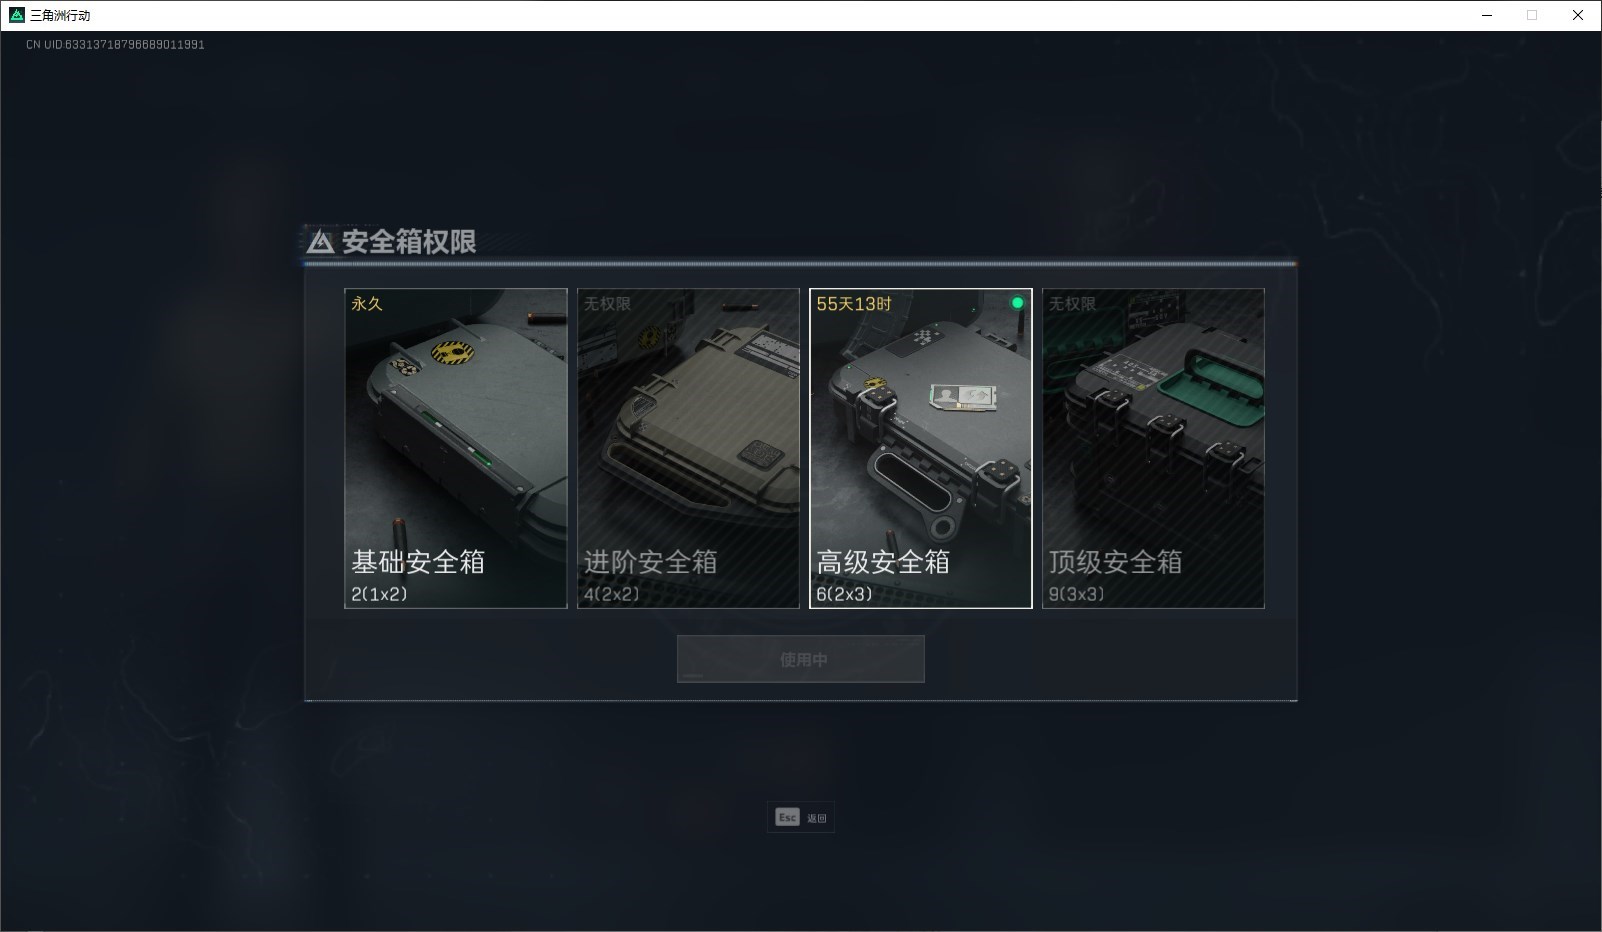
Task: Click the CN UID text at top left
Action: pos(115,44)
